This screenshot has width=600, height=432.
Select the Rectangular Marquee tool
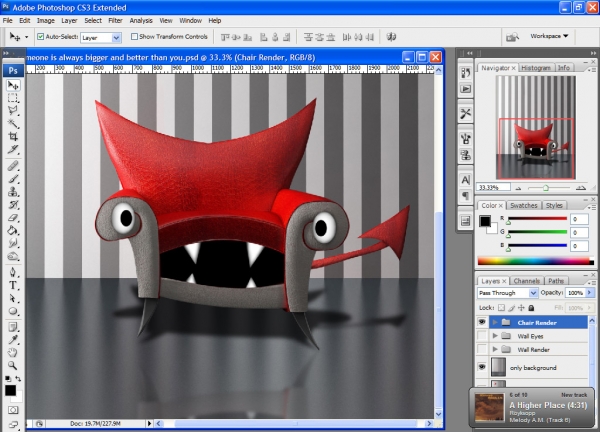point(13,98)
